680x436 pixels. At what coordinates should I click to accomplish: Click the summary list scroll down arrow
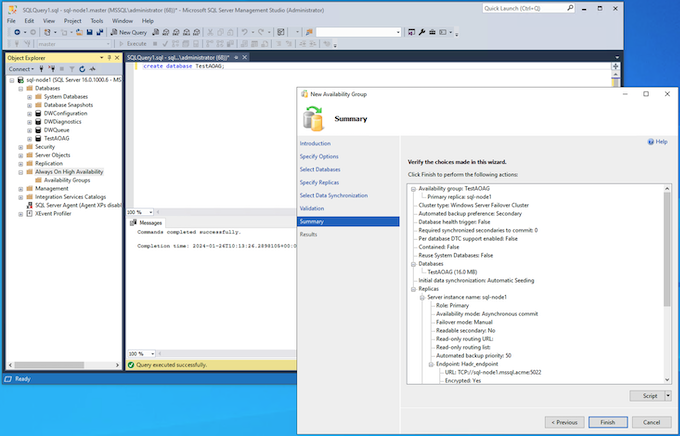tap(667, 380)
